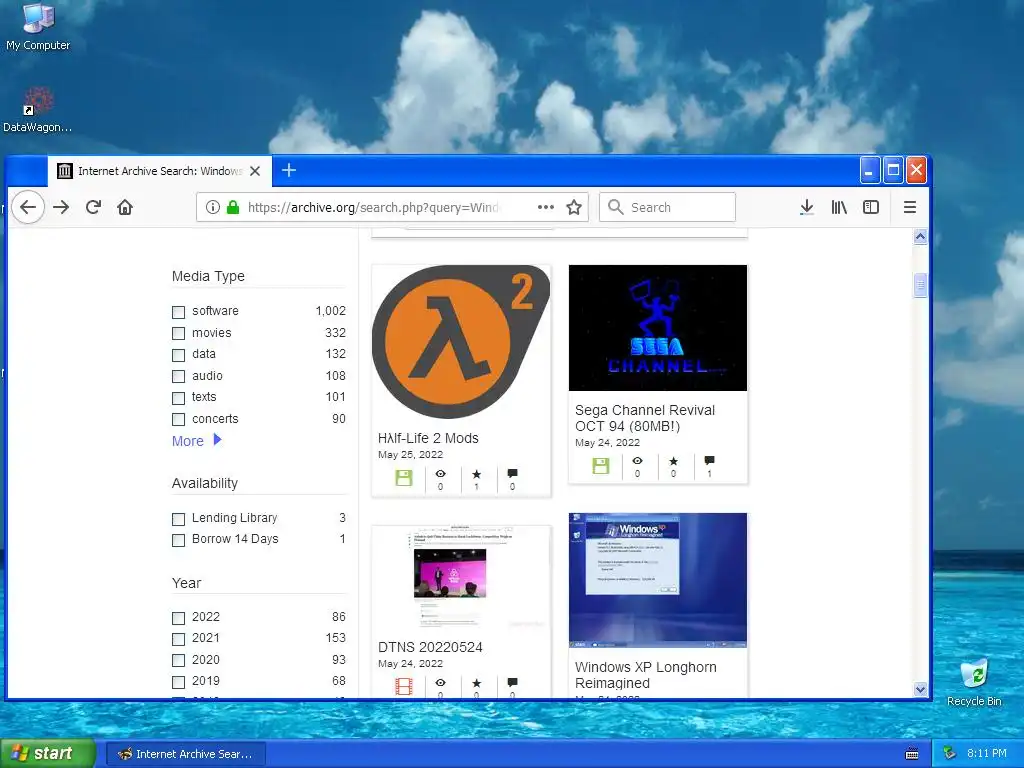Open the page actions three-dot menu
Image resolution: width=1024 pixels, height=768 pixels.
tap(546, 208)
